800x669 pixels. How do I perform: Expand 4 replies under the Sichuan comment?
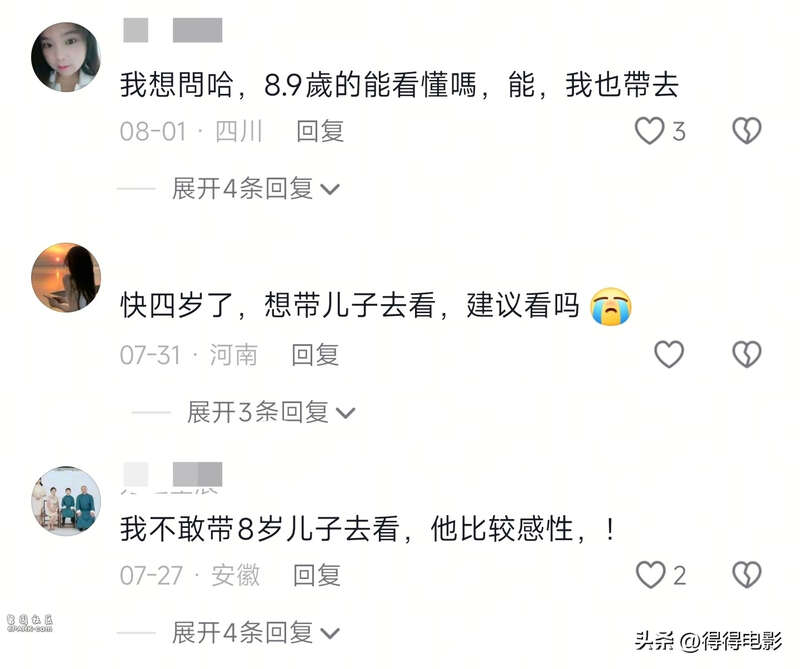tap(255, 189)
